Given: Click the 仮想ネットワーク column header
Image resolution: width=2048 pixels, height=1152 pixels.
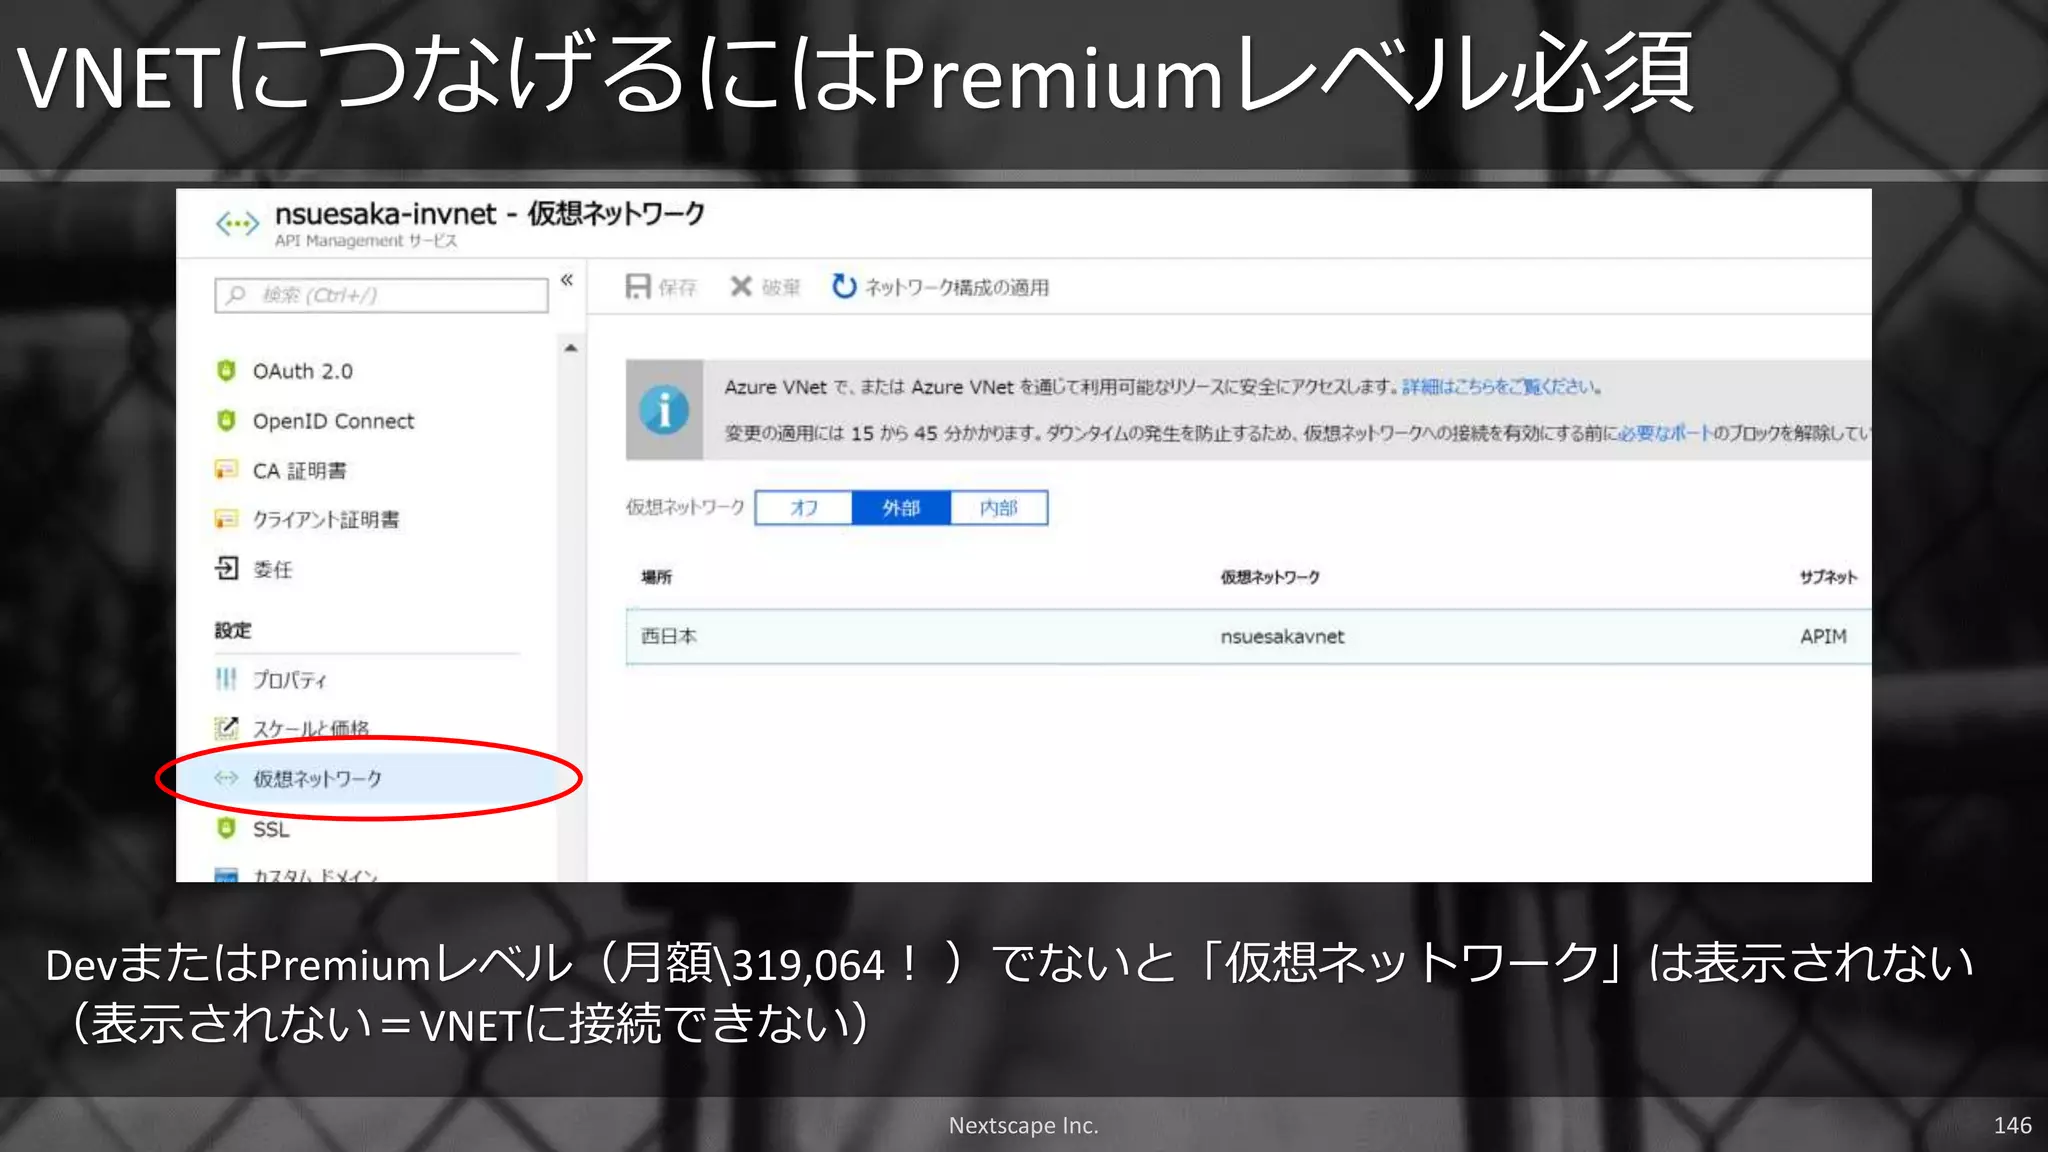Looking at the screenshot, I should pyautogui.click(x=1270, y=577).
